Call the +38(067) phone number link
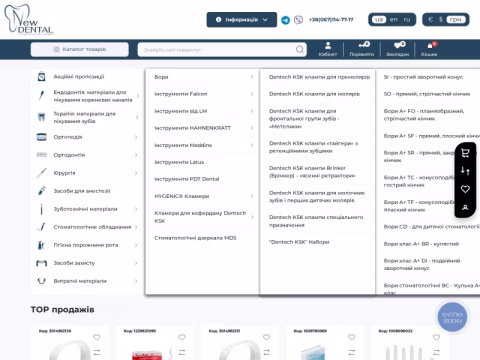Image resolution: width=480 pixels, height=360 pixels. (x=331, y=20)
